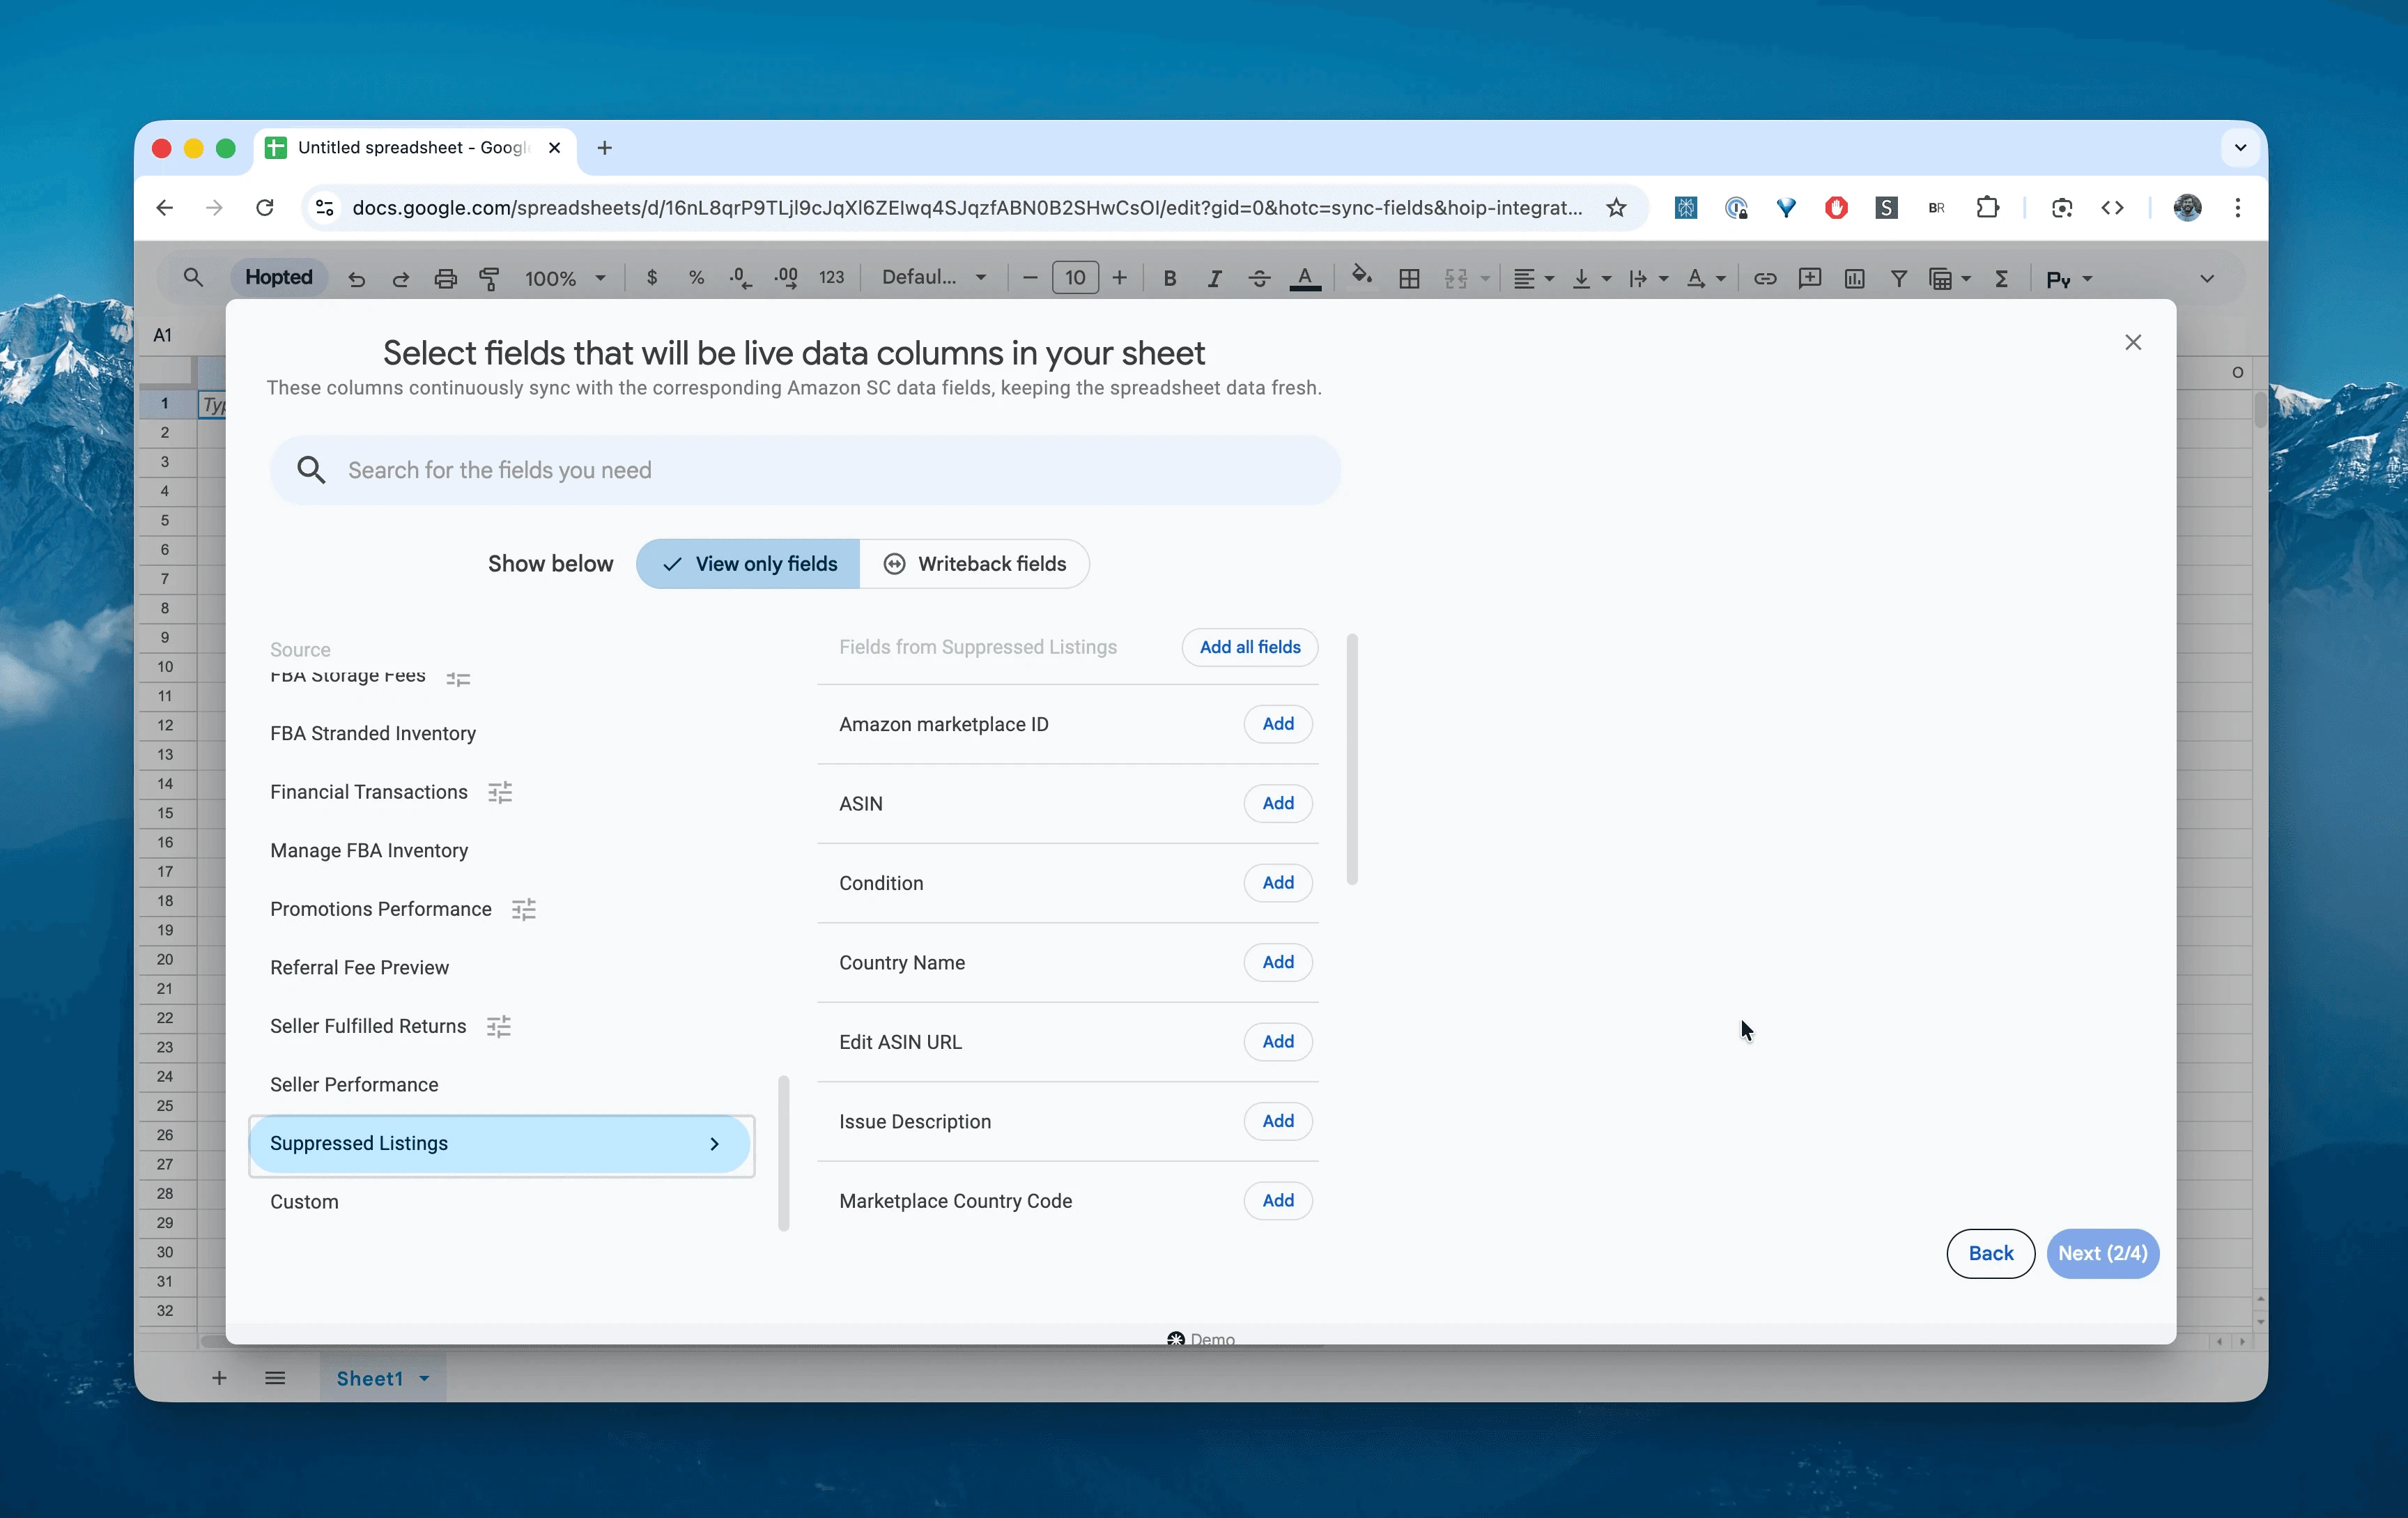Click the insert chart icon
This screenshot has height=1518, width=2408.
pos(1854,278)
